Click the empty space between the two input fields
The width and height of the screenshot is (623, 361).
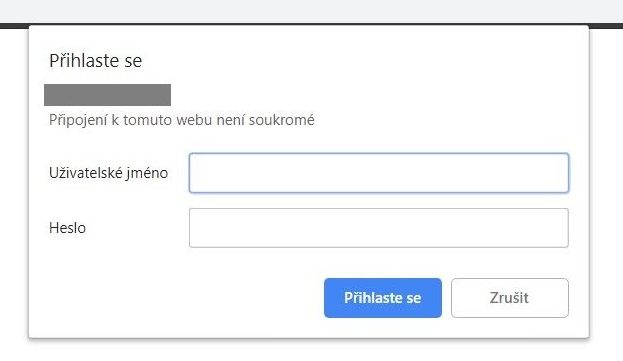(x=379, y=201)
